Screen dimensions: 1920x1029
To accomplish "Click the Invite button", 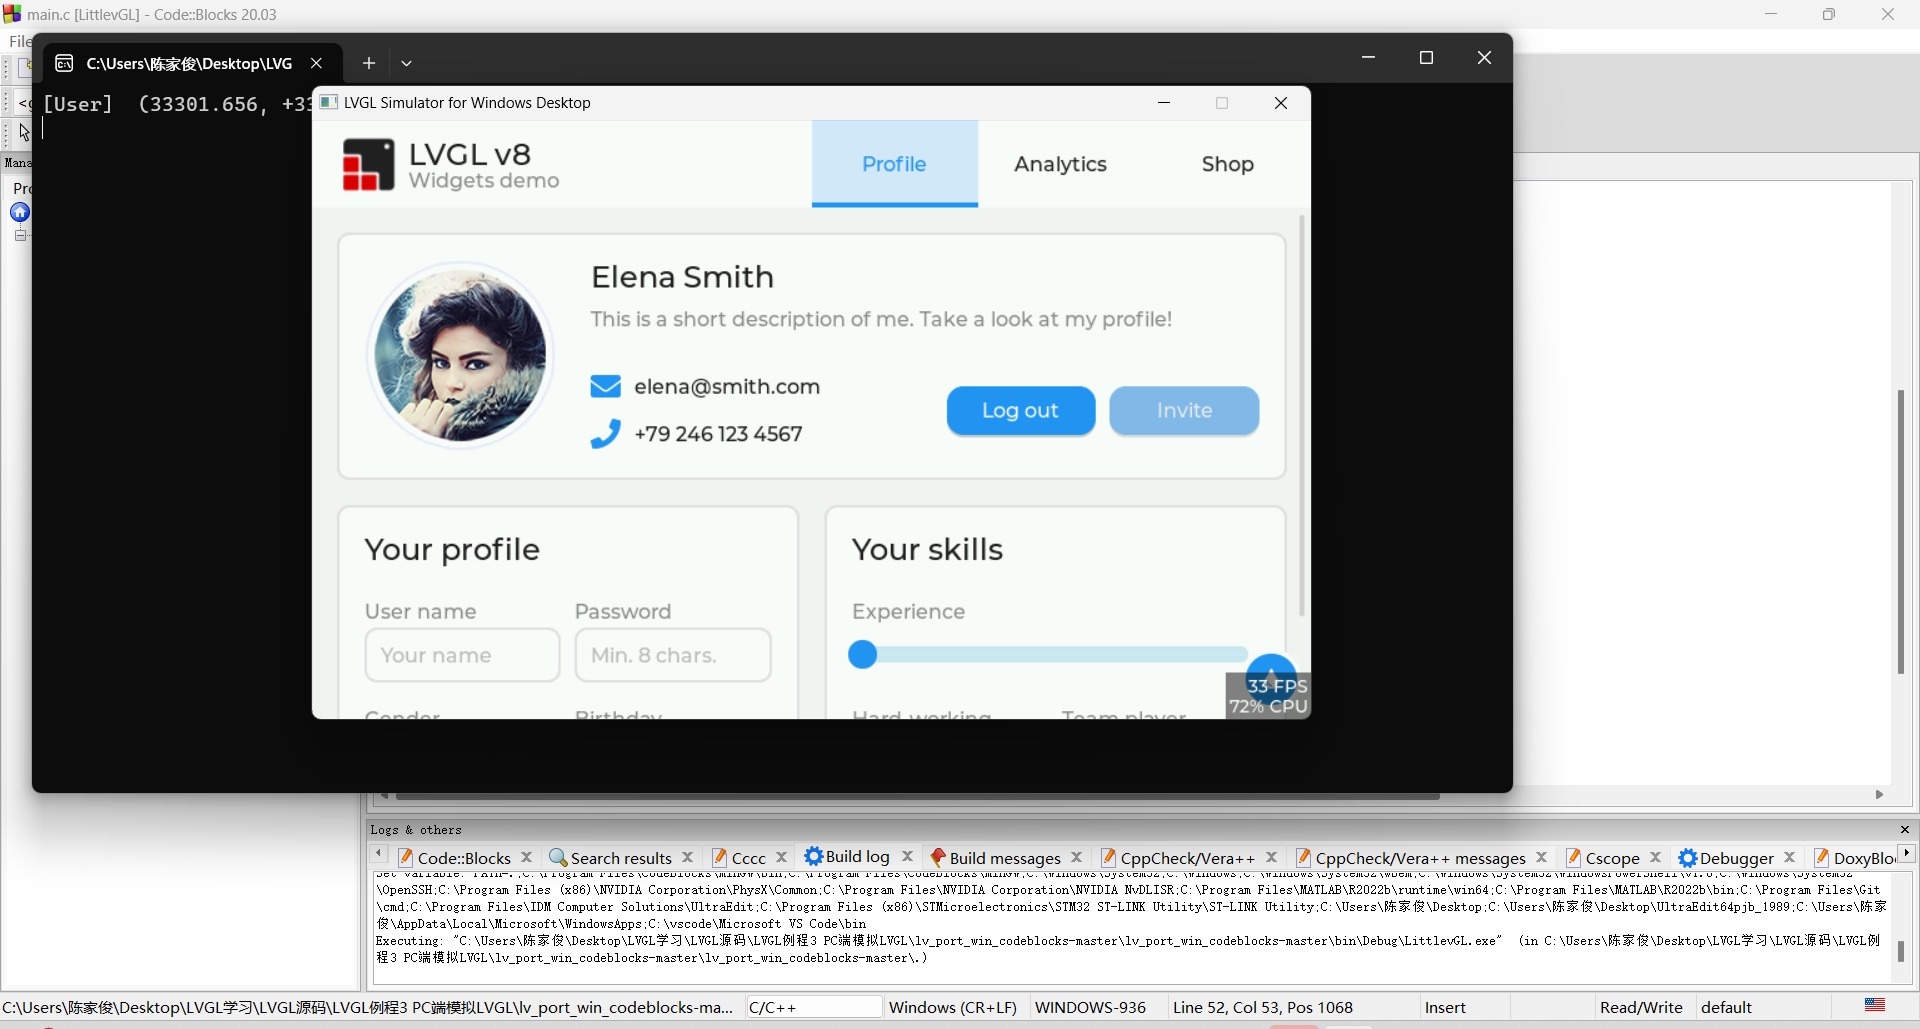I will 1184,411.
